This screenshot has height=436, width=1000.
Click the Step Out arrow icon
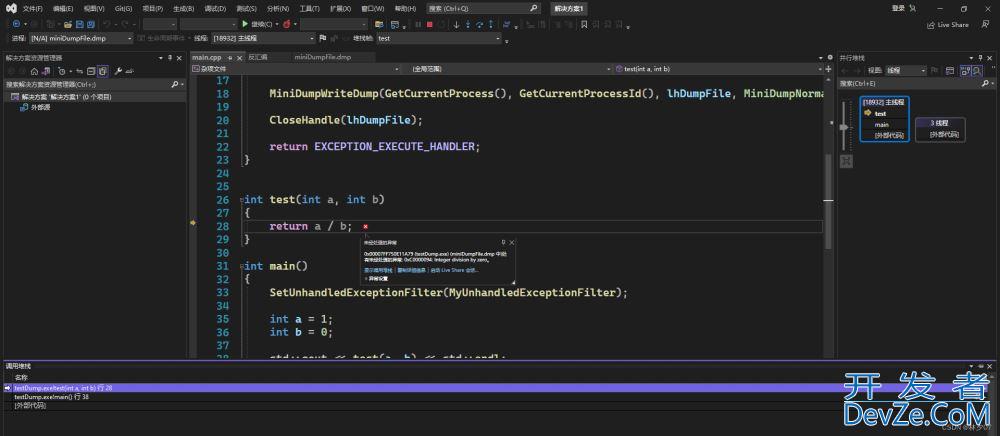pyautogui.click(x=490, y=24)
